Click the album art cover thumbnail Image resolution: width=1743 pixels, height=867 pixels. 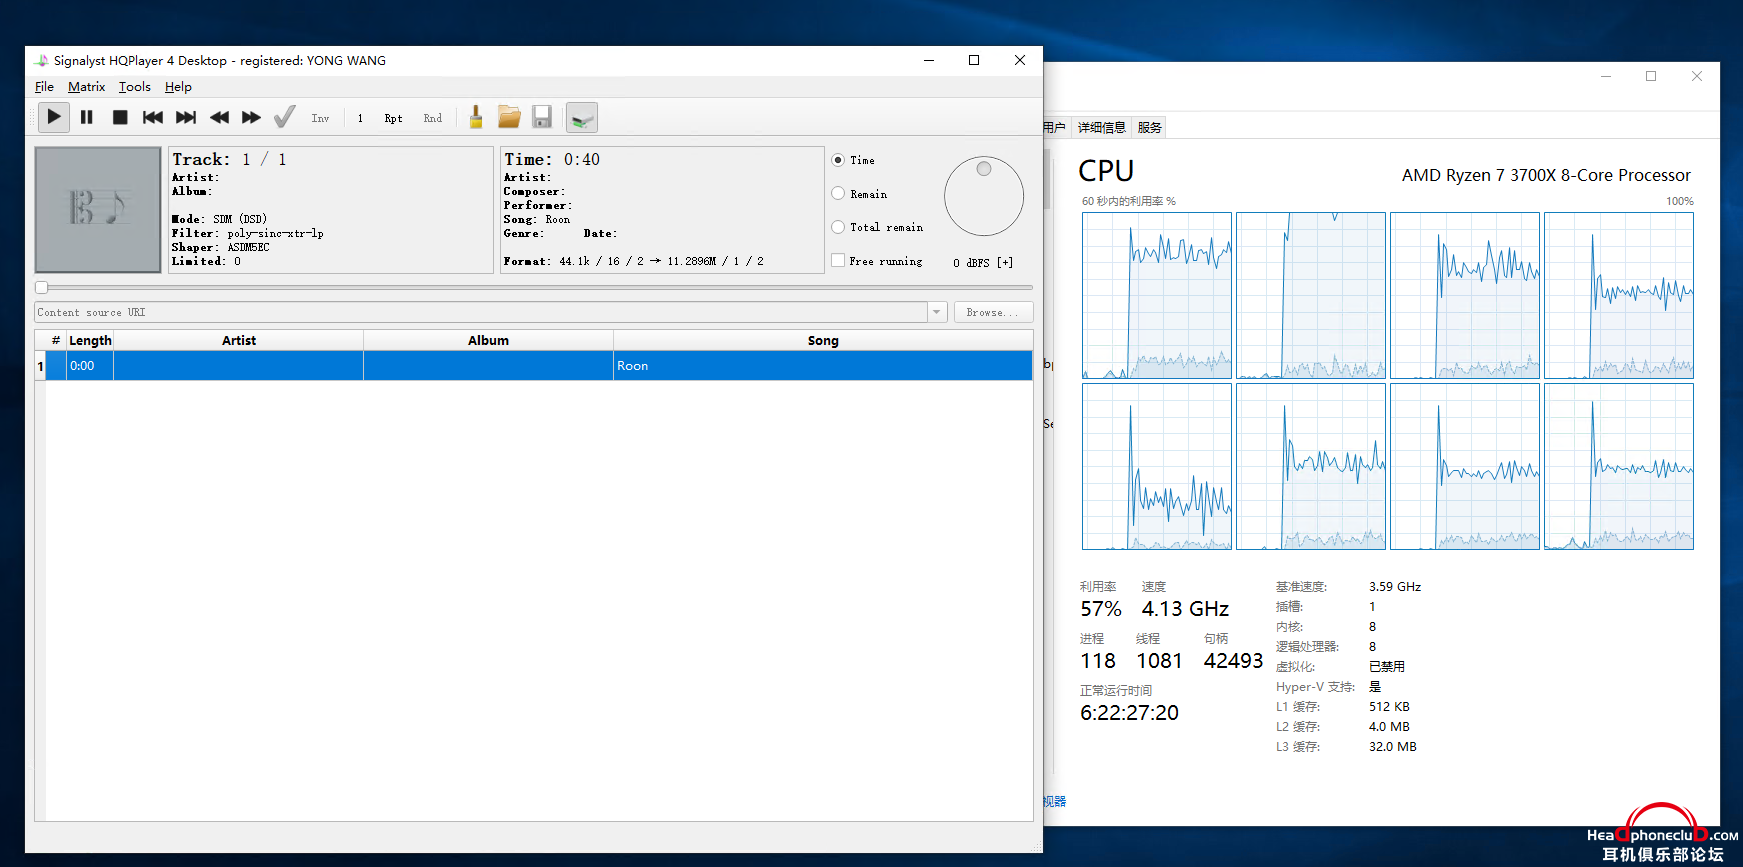click(98, 210)
